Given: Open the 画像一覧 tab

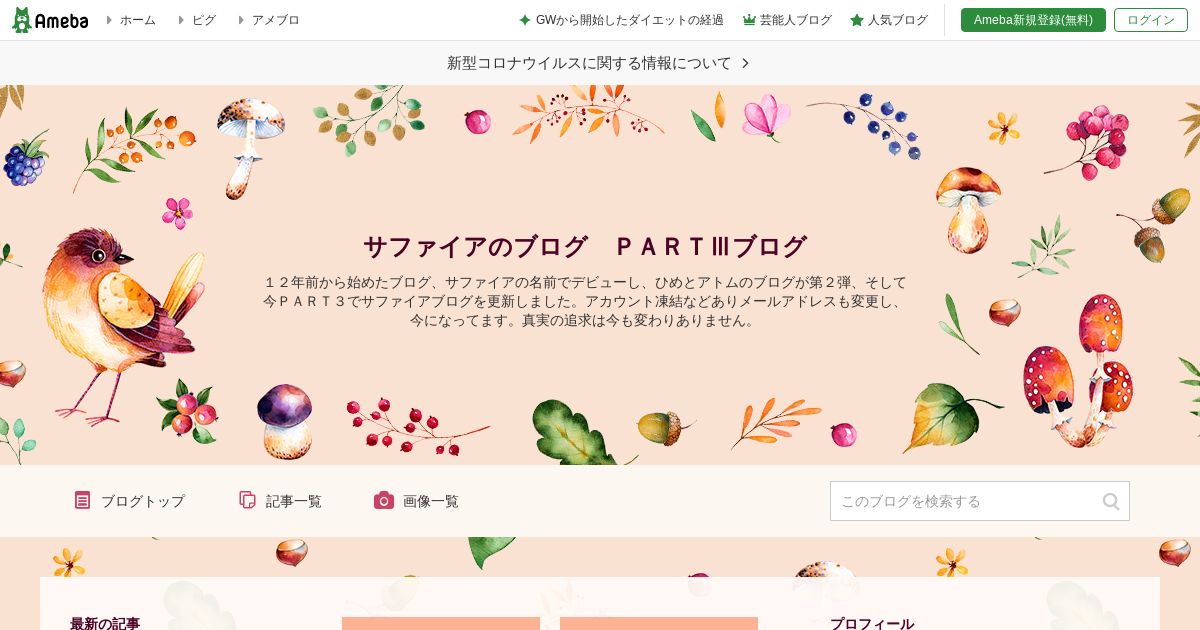Looking at the screenshot, I should point(417,501).
